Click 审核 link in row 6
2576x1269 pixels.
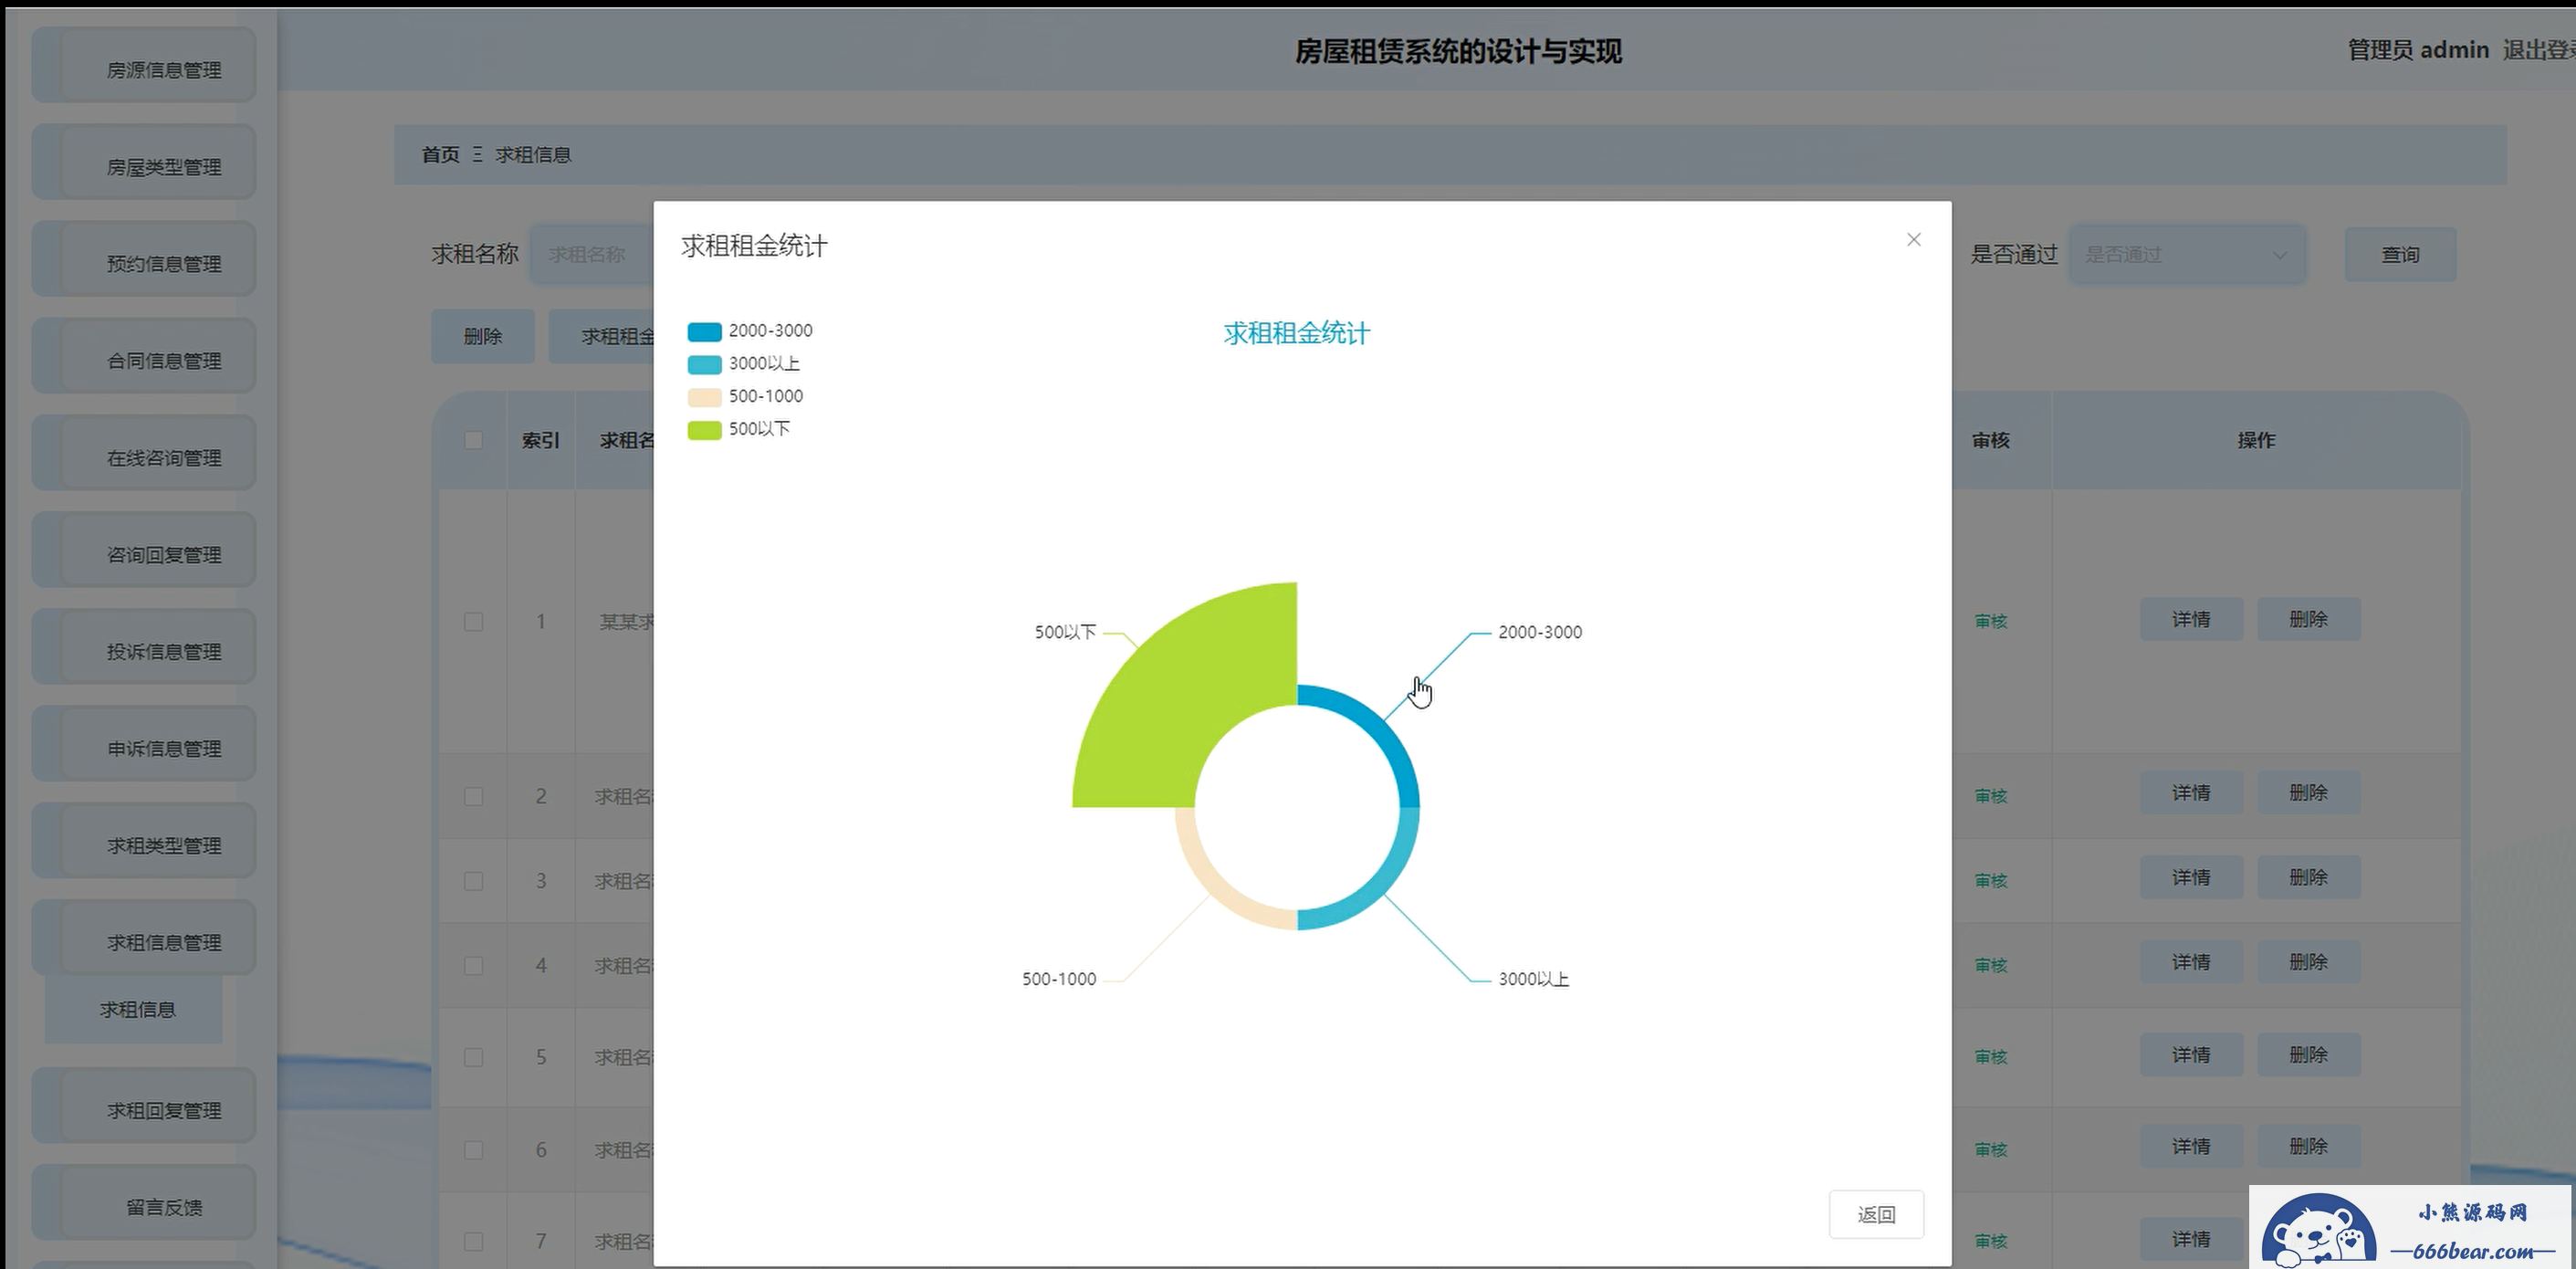coord(1991,1150)
